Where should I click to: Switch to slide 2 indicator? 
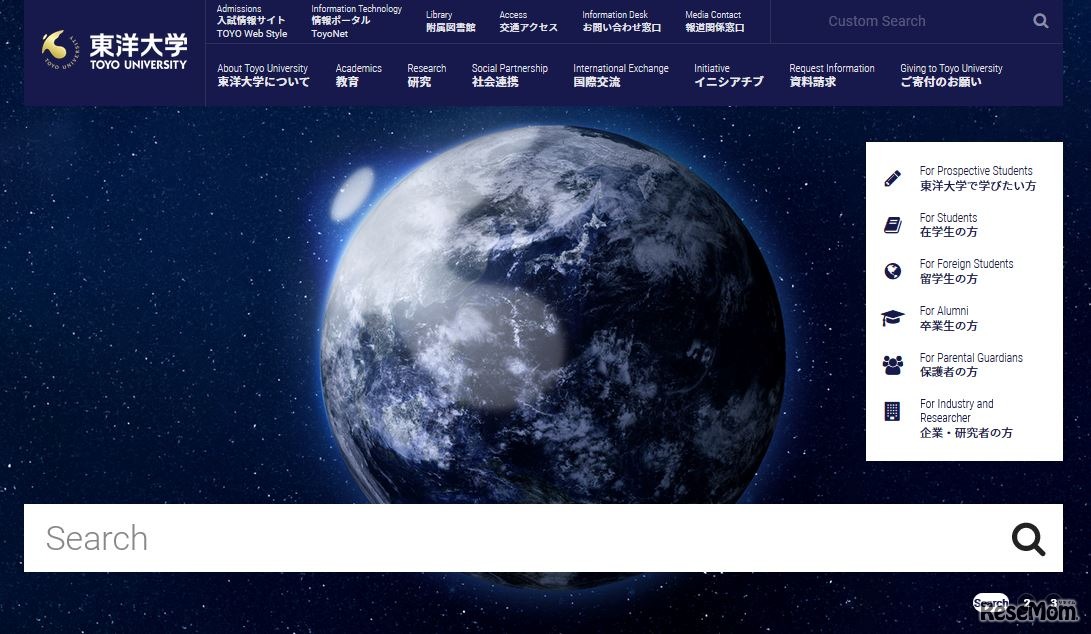pos(1026,603)
